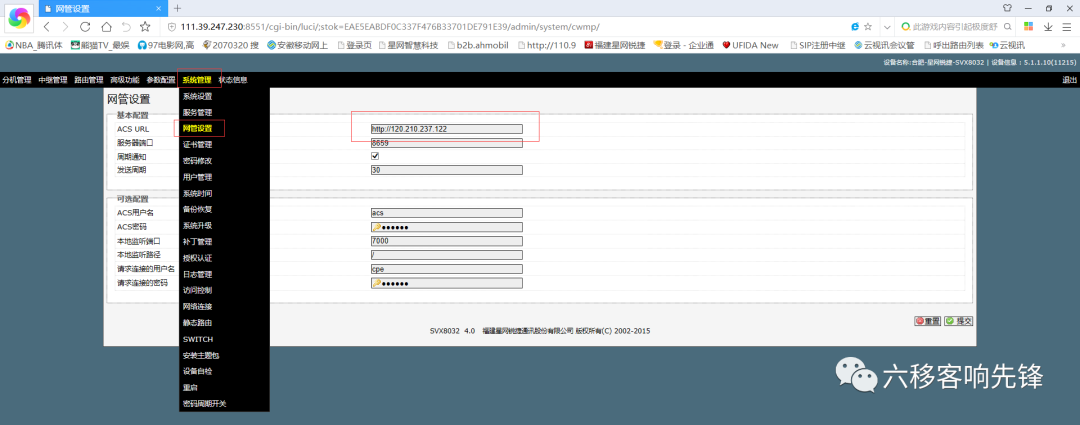Viewport: 1080px width, 425px height.
Task: Click the 退出 logout link
Action: click(1070, 80)
